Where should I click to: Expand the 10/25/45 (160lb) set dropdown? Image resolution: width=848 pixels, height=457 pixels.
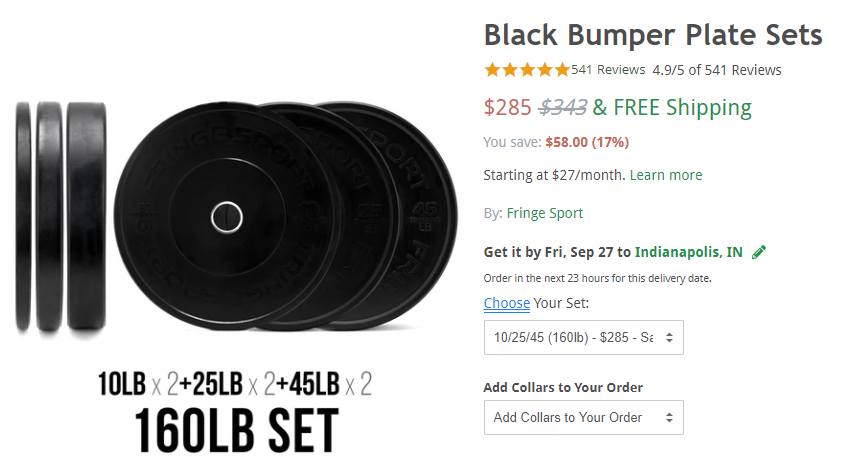click(x=584, y=338)
